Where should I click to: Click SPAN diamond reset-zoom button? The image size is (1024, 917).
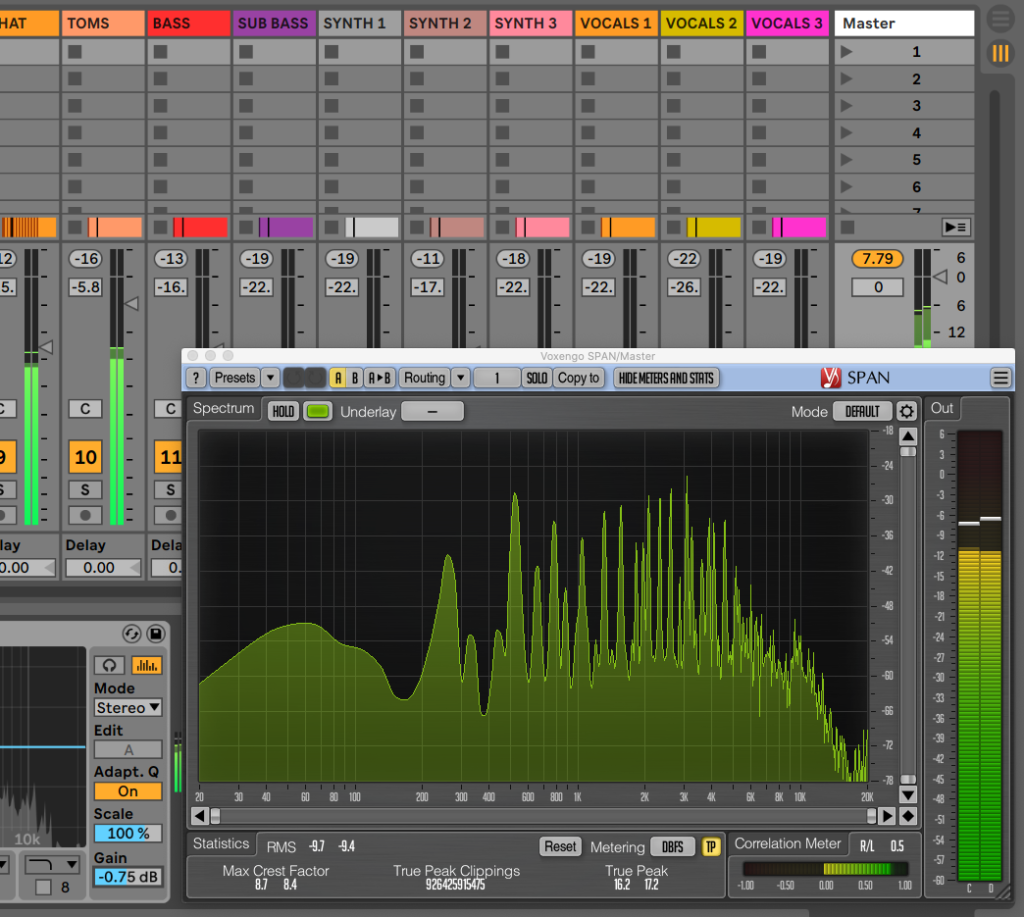(x=908, y=816)
